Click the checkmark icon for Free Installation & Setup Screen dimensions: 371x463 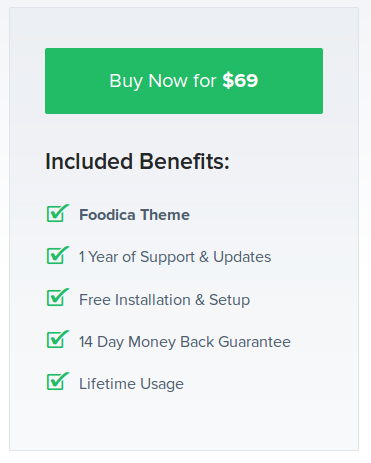click(58, 297)
